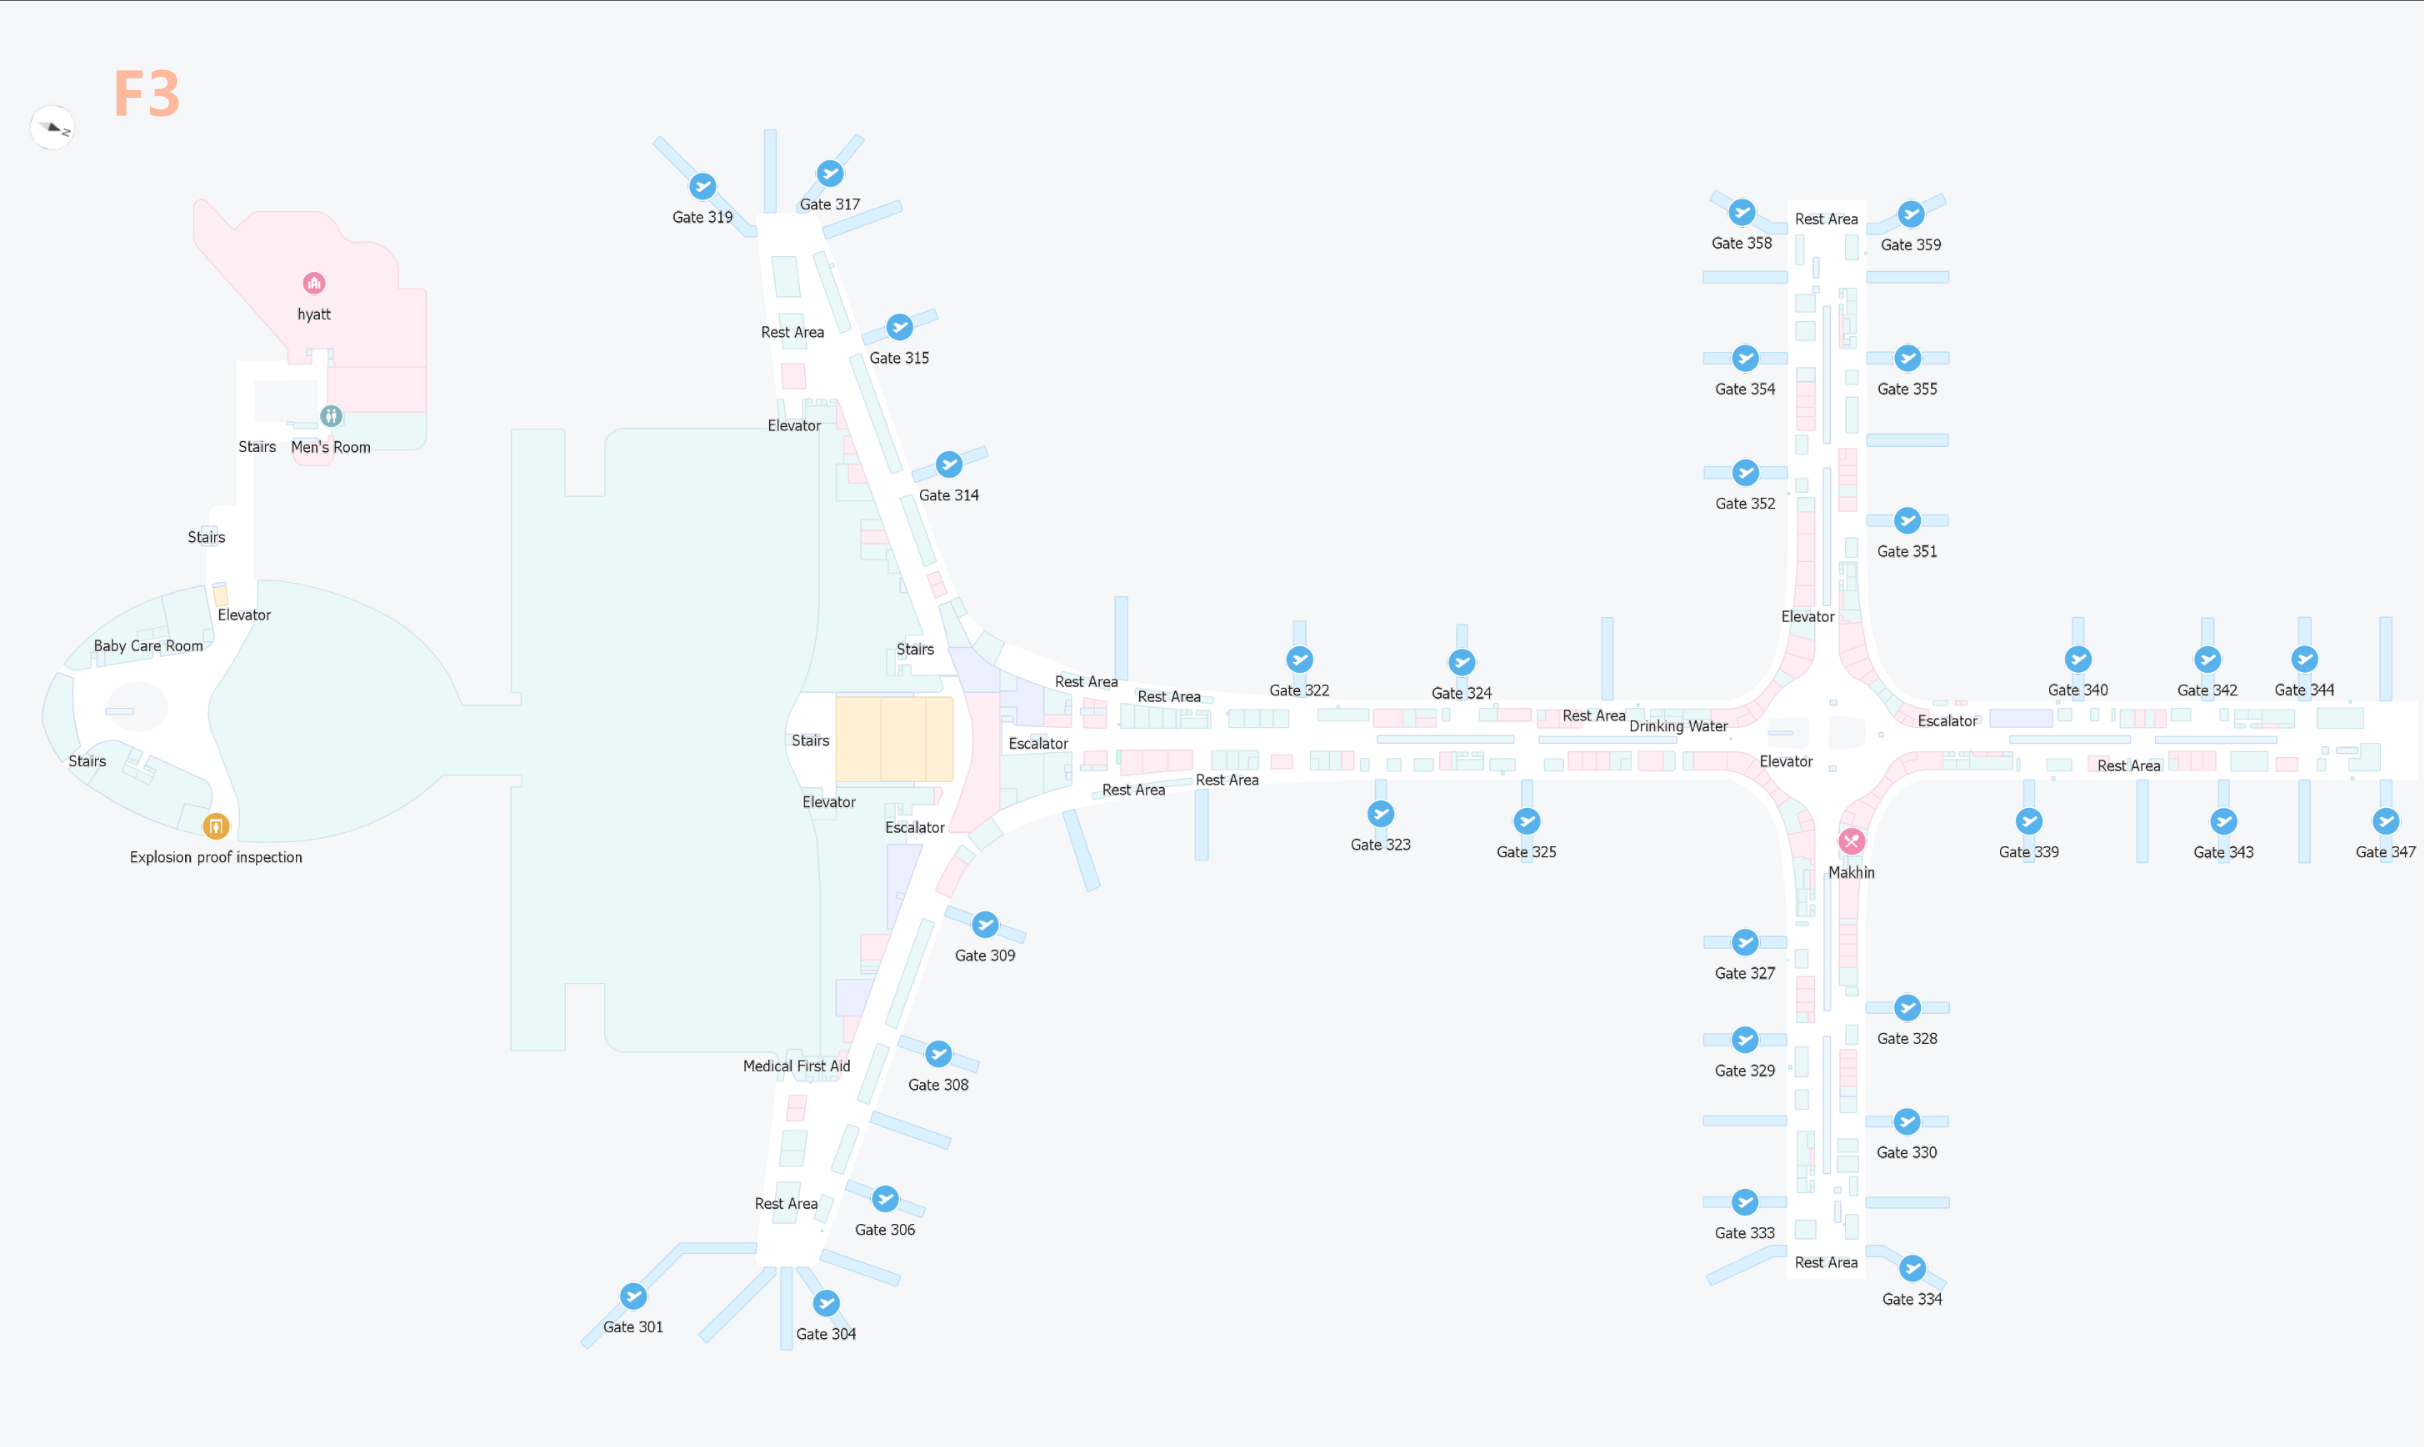Select the Explosion proof inspection icon
2425x1447 pixels.
pos(216,826)
